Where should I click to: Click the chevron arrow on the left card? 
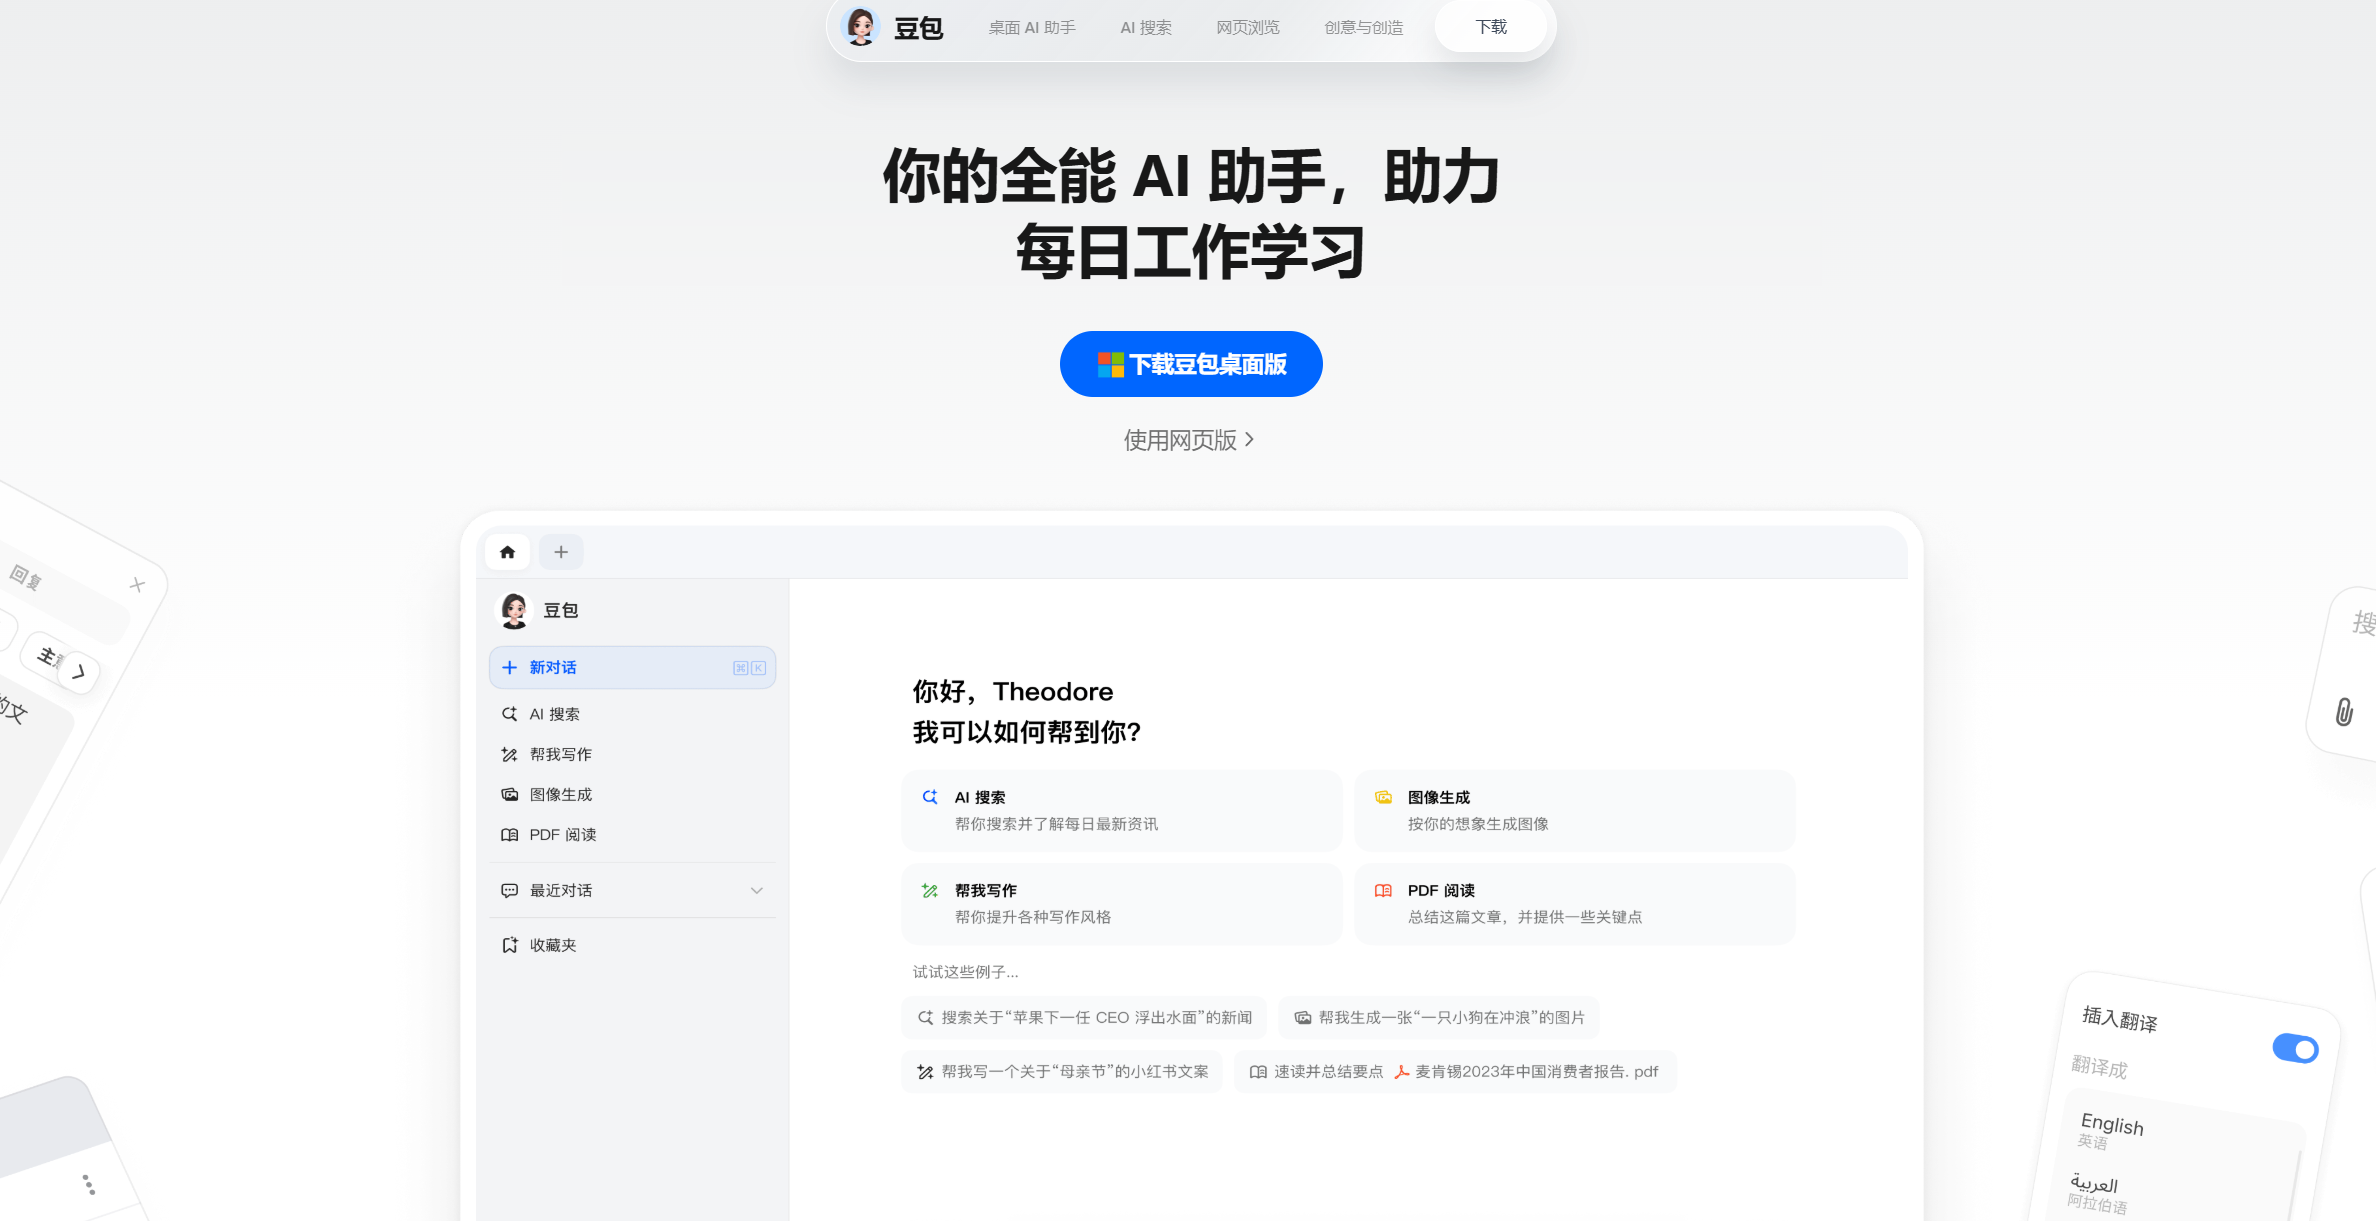coord(78,672)
